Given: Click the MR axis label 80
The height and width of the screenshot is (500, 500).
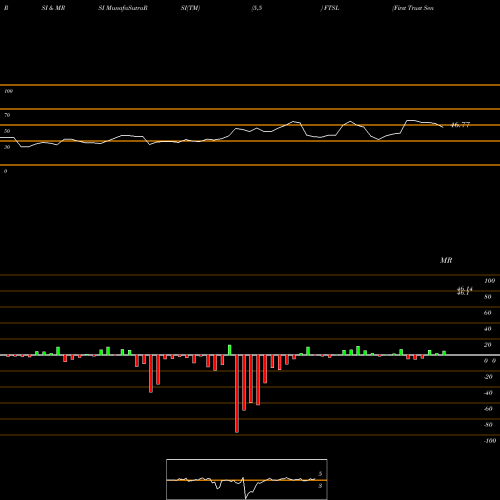Looking at the screenshot, I should tap(488, 297).
